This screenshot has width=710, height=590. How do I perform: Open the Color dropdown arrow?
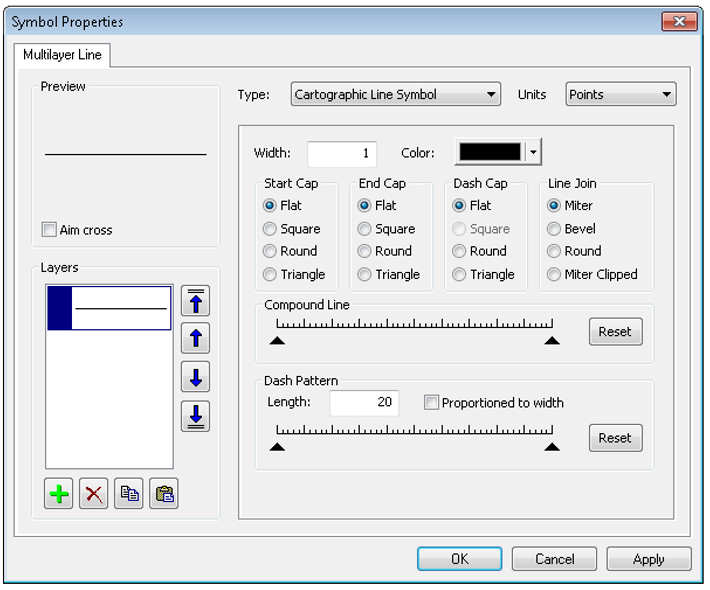coord(533,153)
